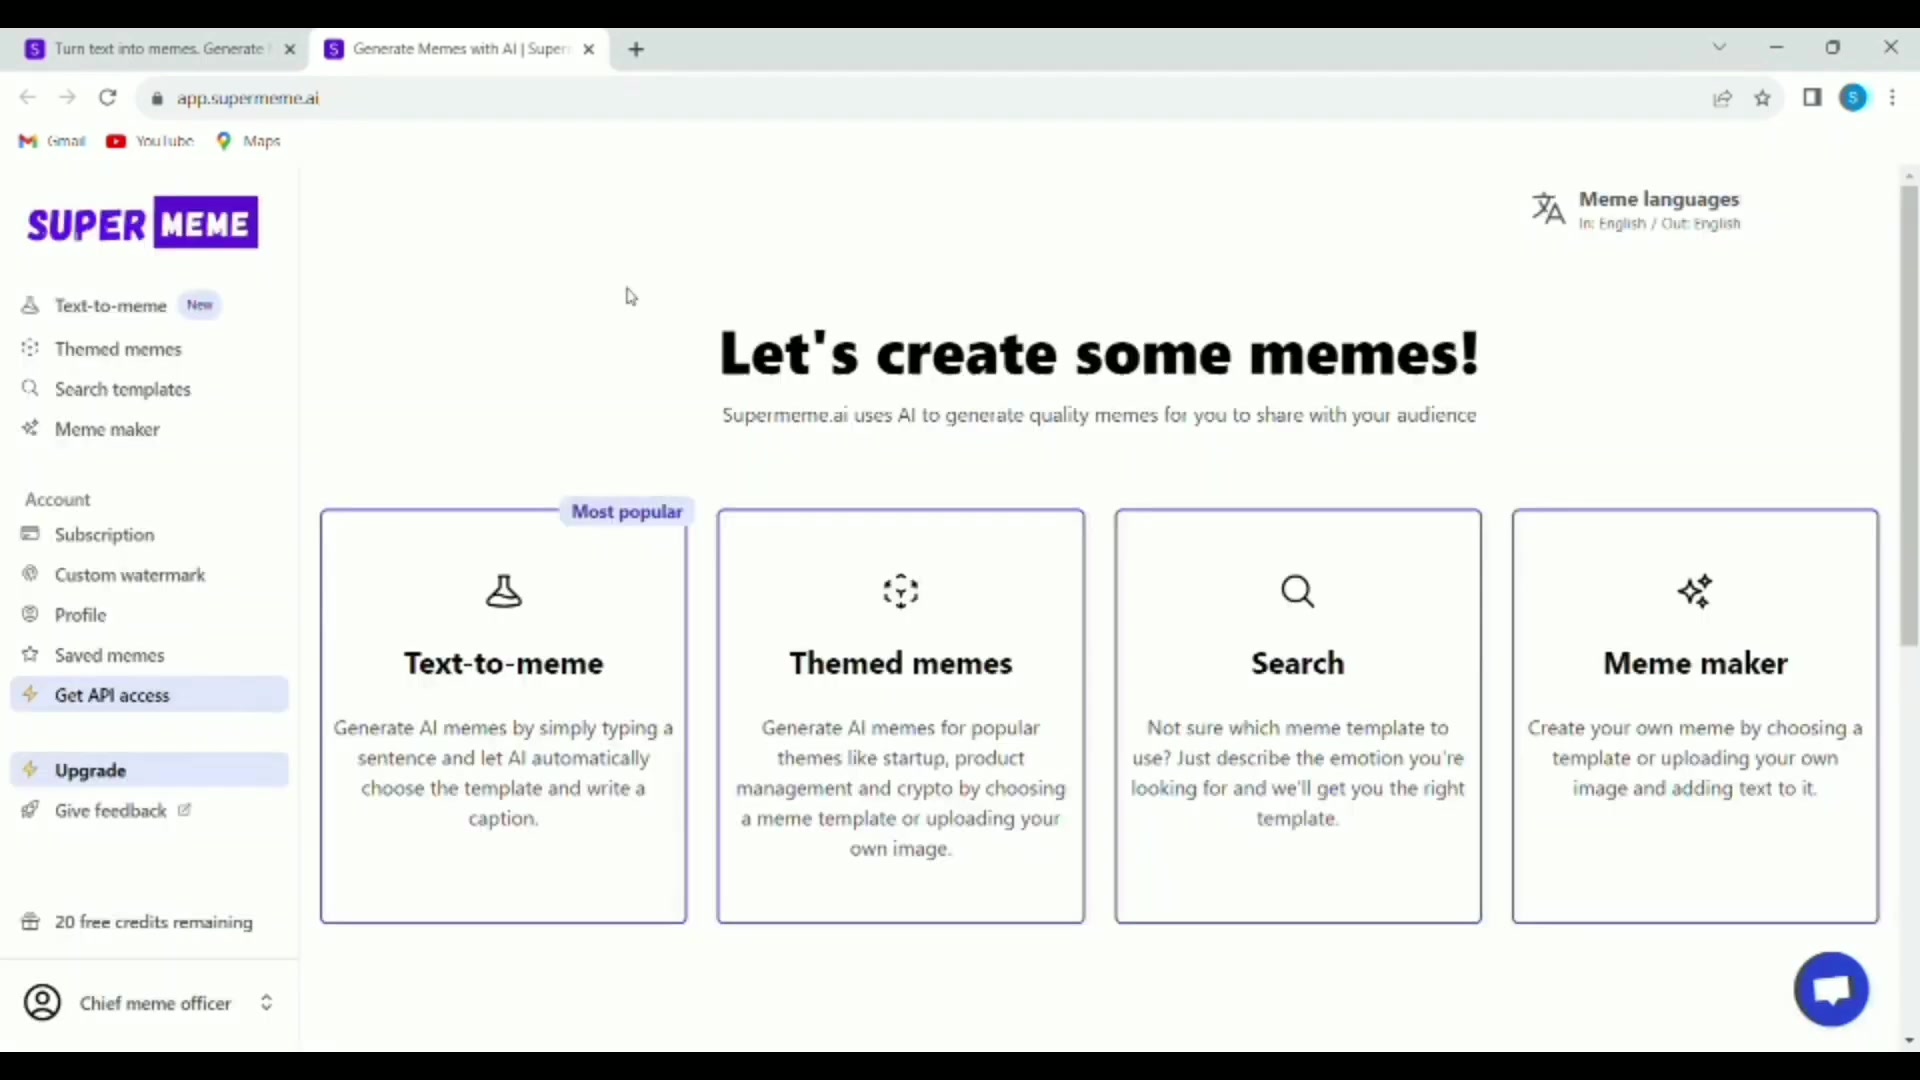1920x1080 pixels.
Task: Click the star icon beside Saved memes
Action: [31, 654]
